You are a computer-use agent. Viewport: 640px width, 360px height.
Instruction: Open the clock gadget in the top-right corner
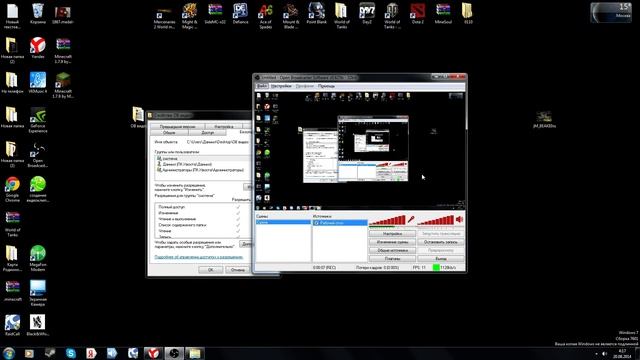[x=611, y=12]
